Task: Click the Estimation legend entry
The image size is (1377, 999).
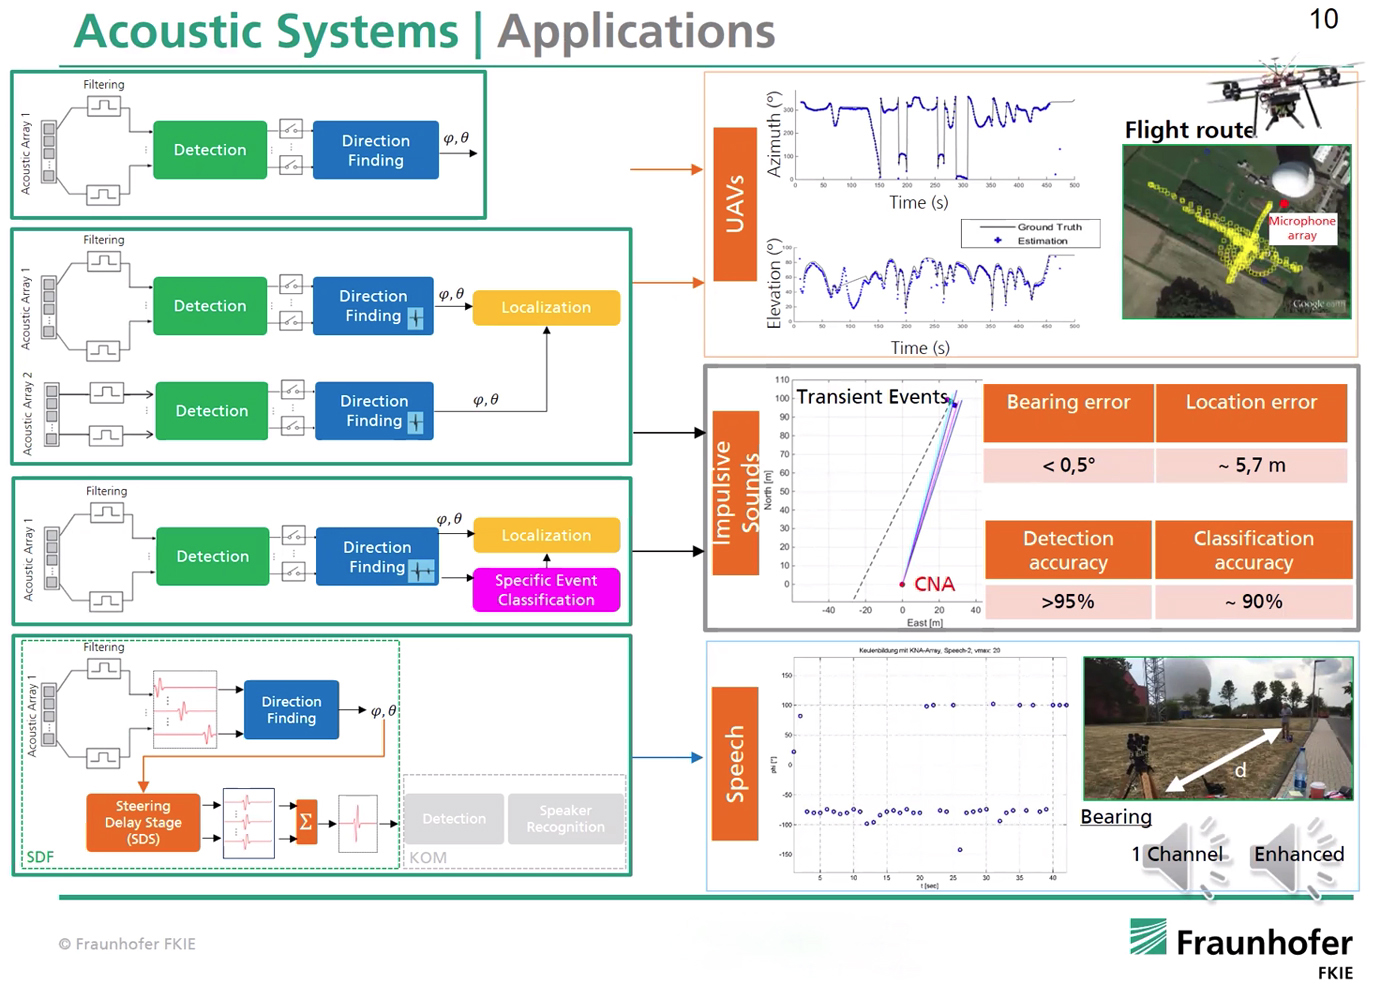Action: coord(1030,241)
